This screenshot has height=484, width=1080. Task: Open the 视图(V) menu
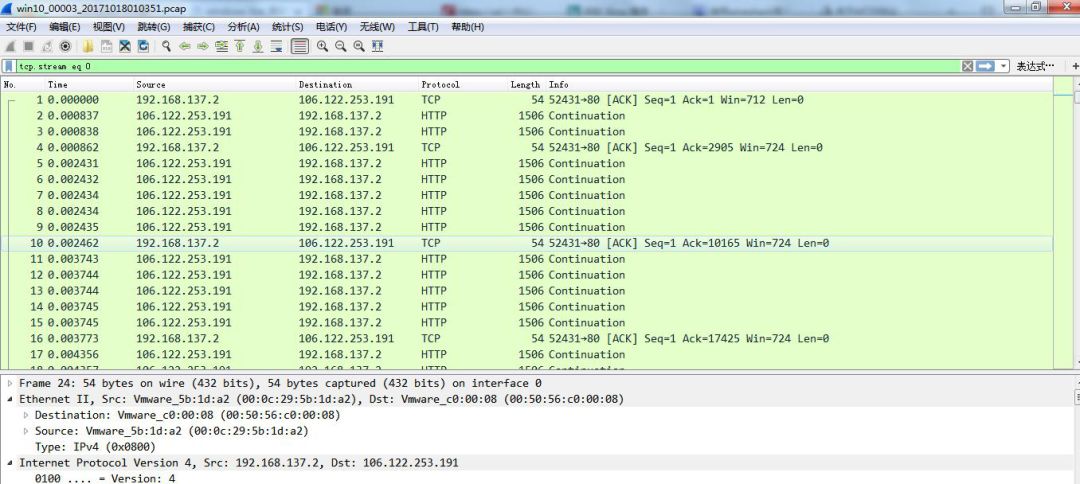109,27
